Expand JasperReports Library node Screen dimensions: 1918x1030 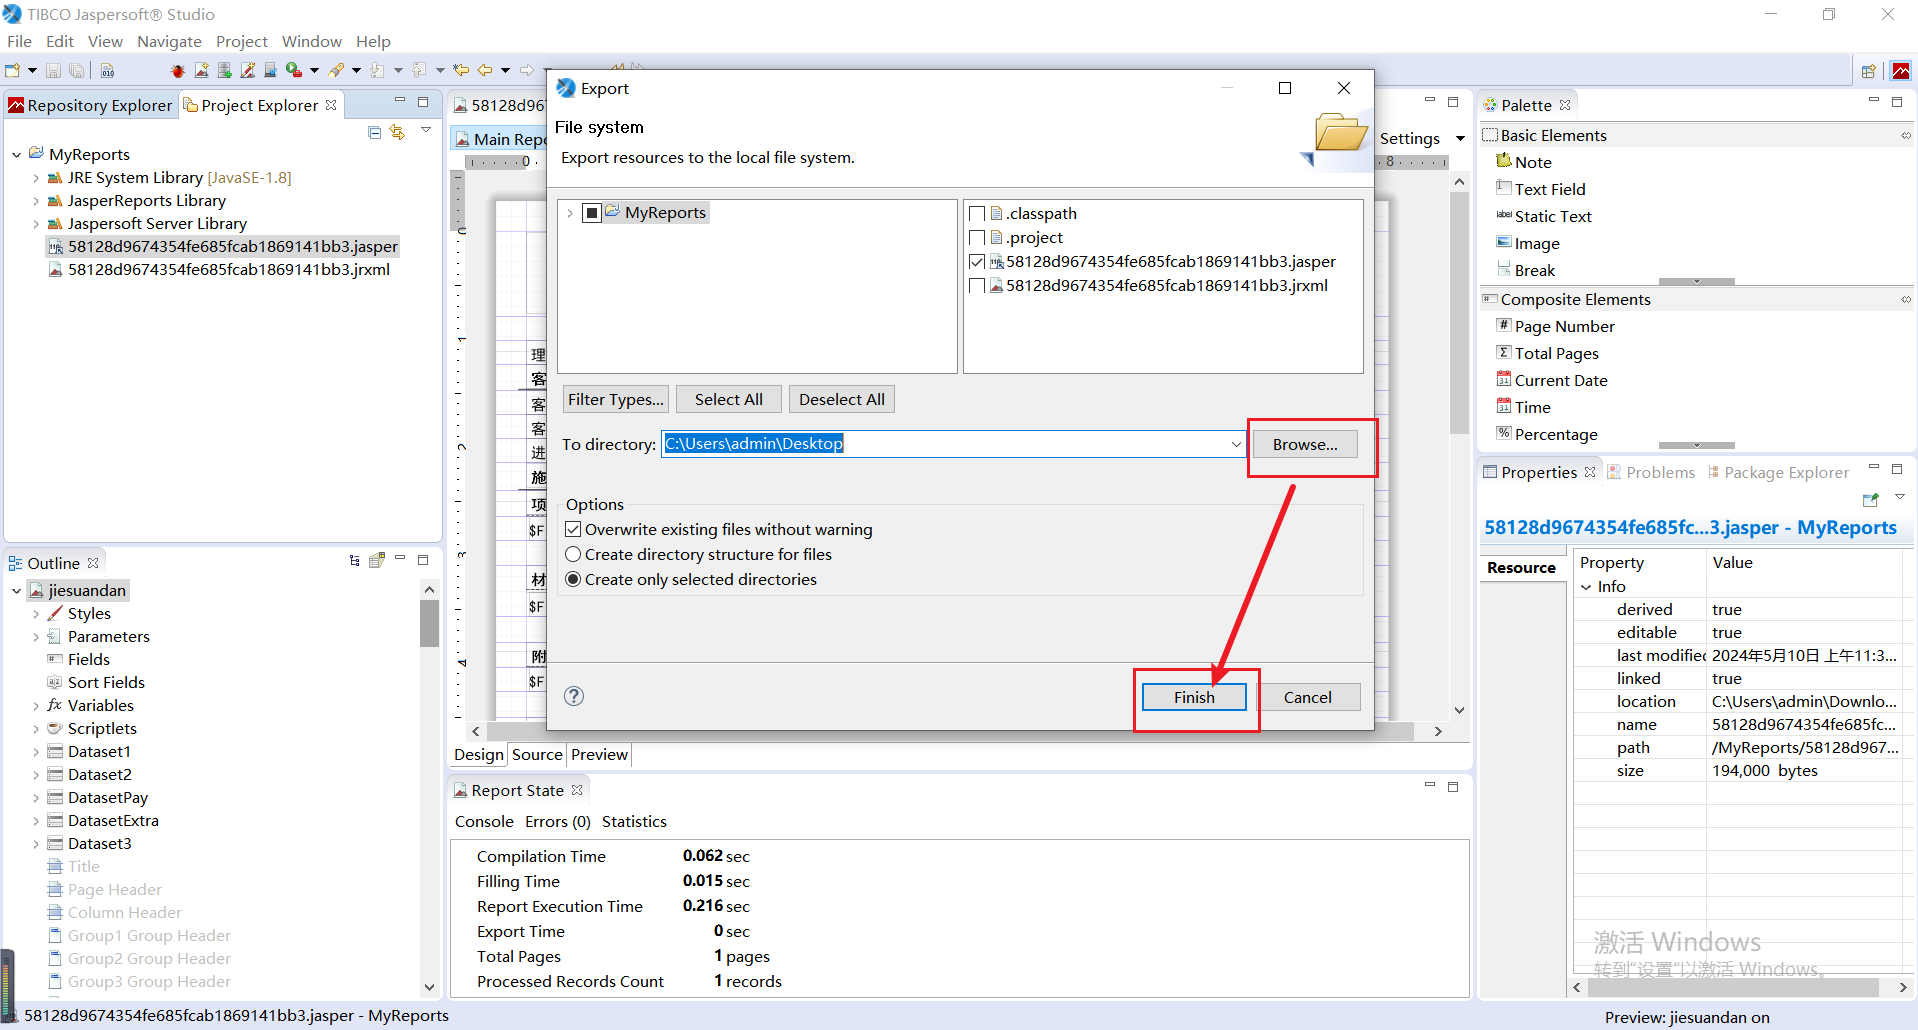36,201
